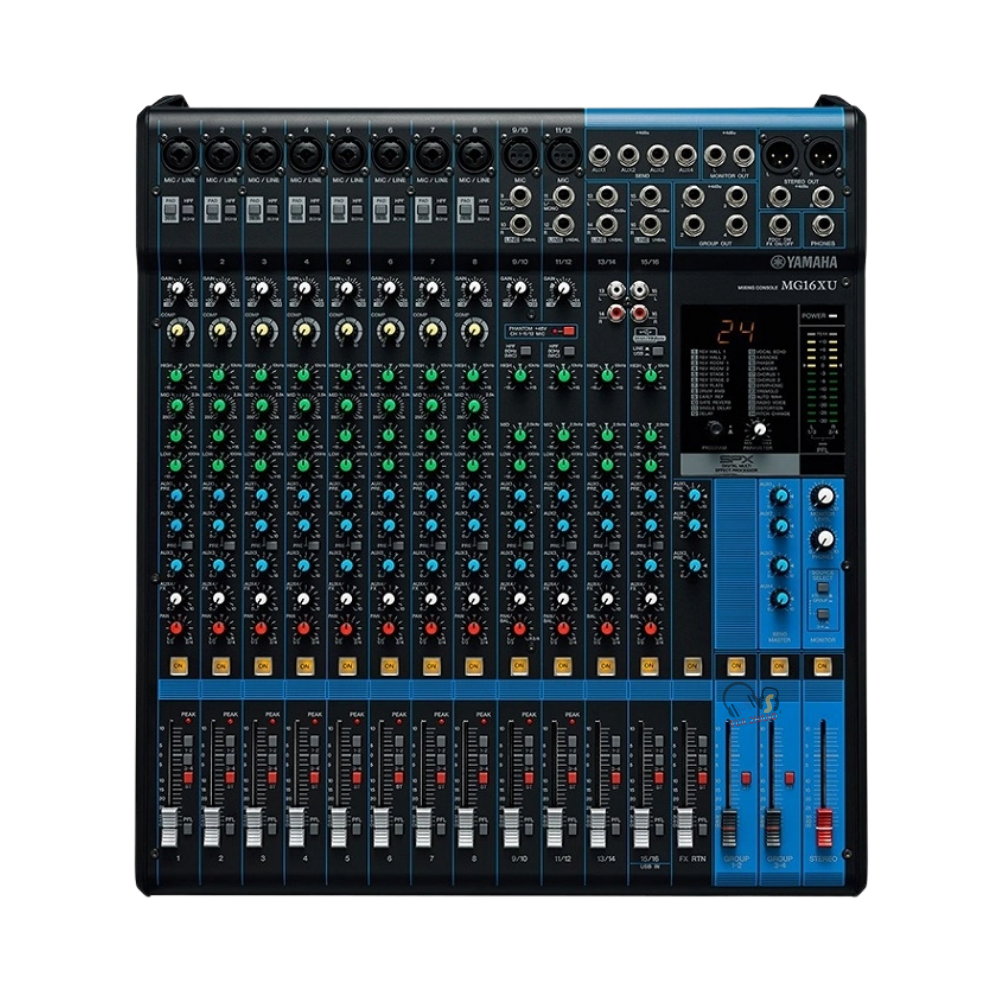Toggle the ON button above the GROUP 1-2 fader
Viewport: 1000px width, 1000px height.
coord(735,666)
